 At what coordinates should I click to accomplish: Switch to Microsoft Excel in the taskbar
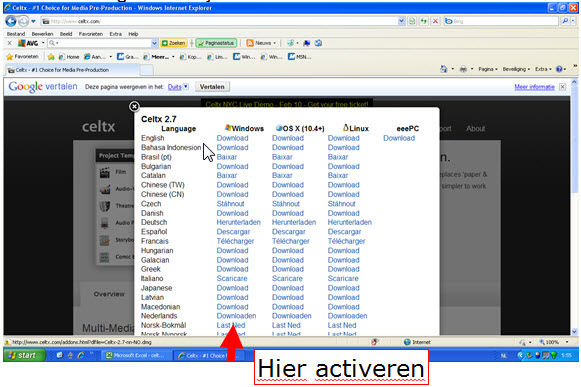(136, 355)
